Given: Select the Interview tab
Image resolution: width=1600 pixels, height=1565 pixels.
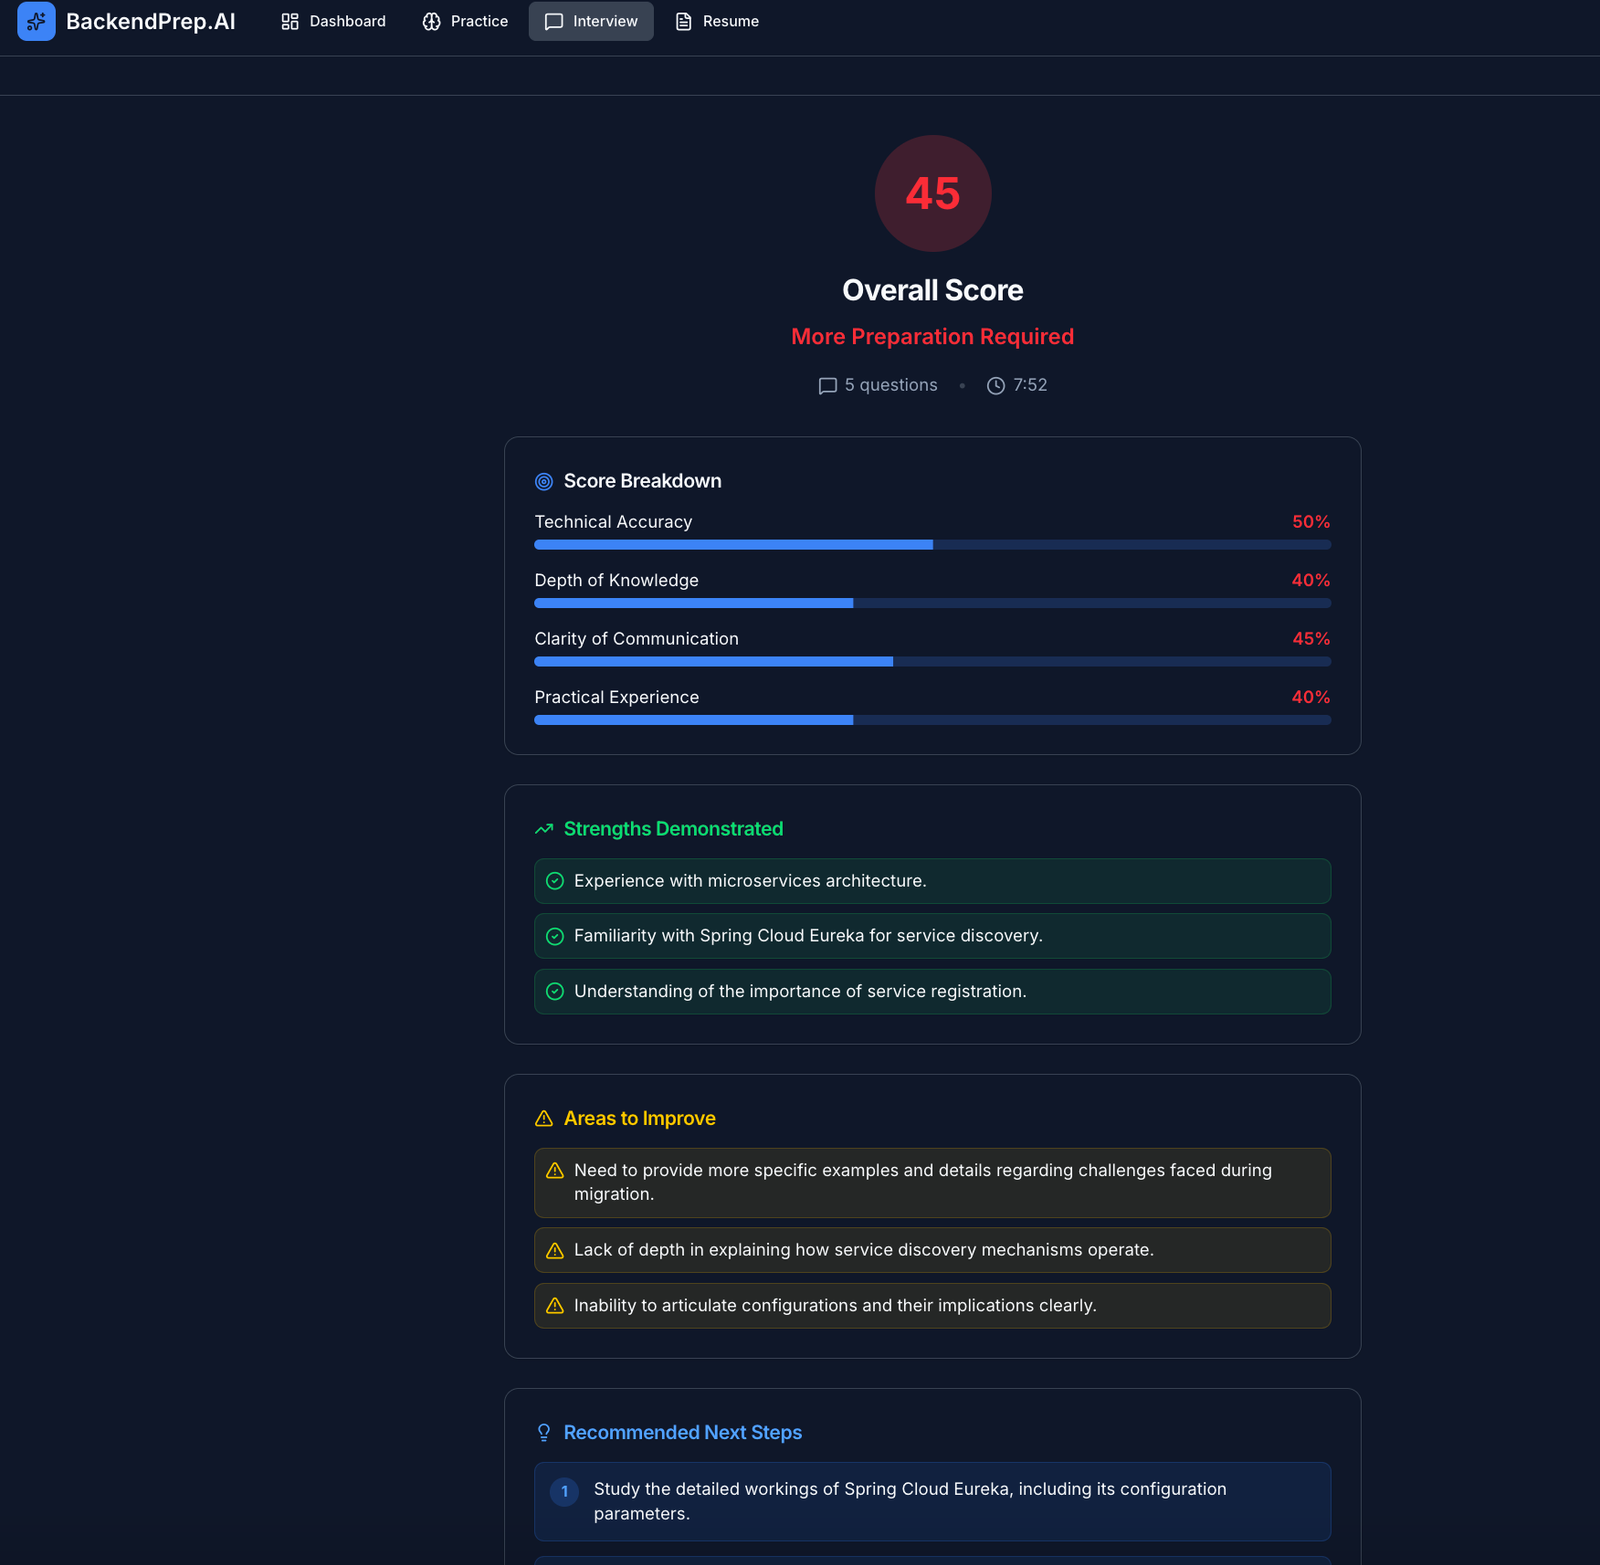Looking at the screenshot, I should 591,21.
